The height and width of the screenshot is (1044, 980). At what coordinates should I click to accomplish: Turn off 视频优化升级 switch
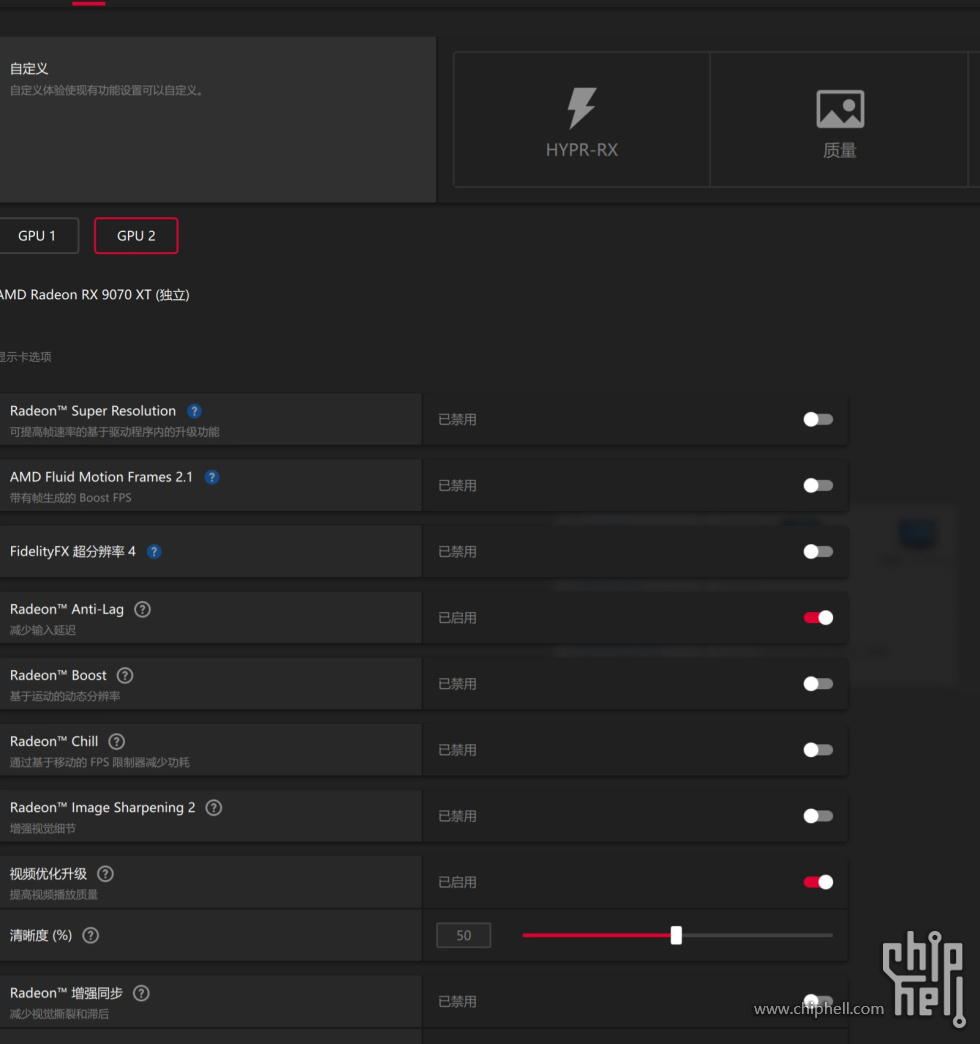(818, 882)
